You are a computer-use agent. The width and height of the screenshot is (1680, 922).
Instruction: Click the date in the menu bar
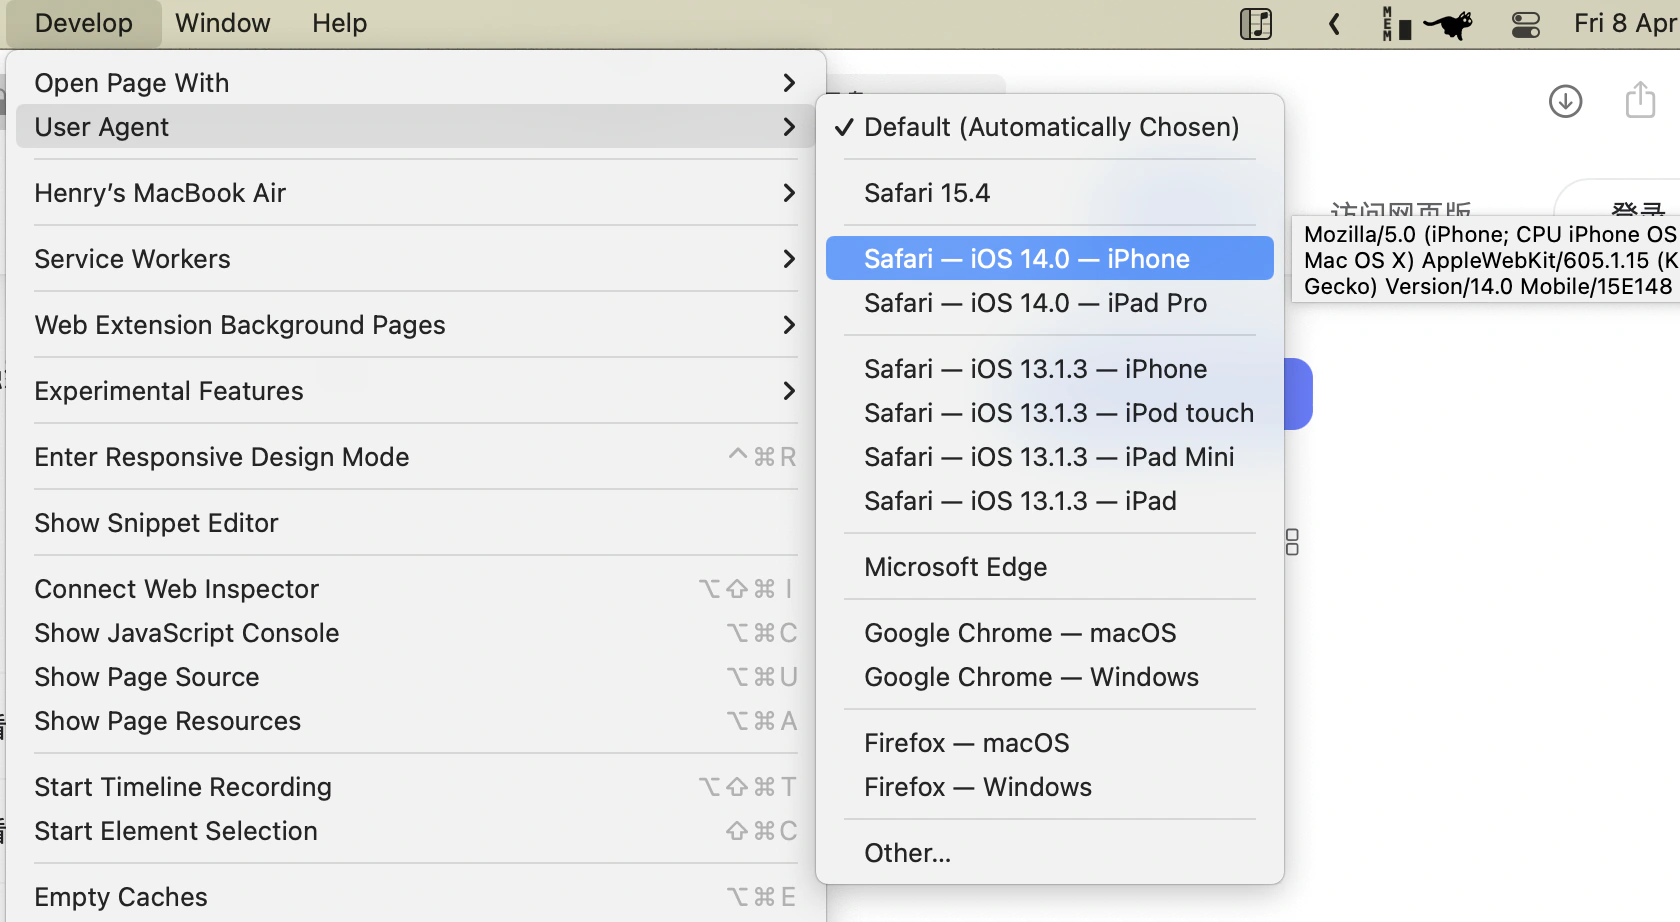pos(1624,23)
